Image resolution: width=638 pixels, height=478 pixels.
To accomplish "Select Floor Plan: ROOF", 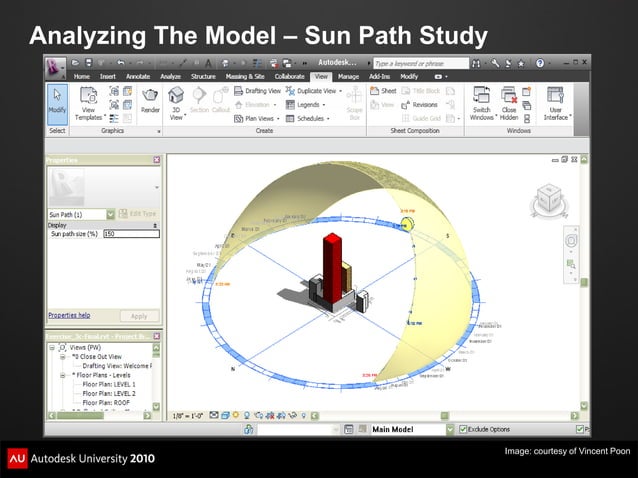I will pyautogui.click(x=106, y=403).
